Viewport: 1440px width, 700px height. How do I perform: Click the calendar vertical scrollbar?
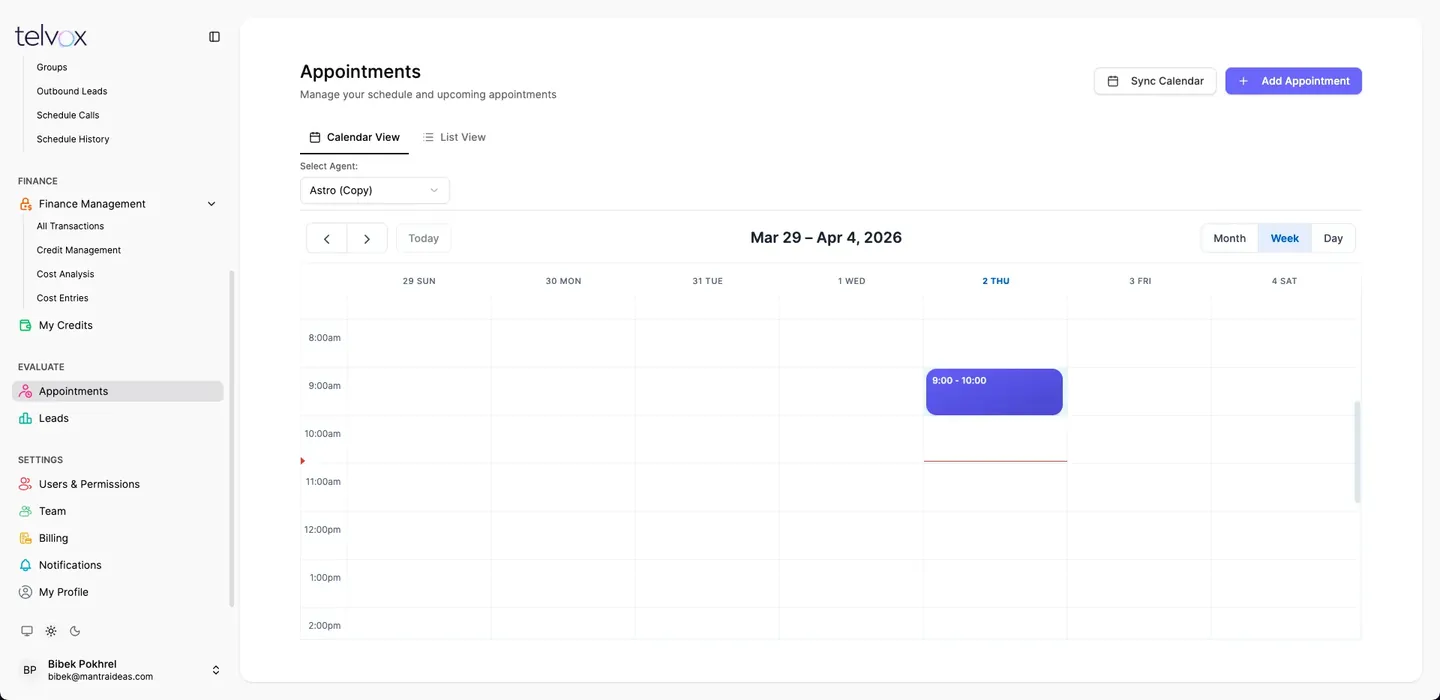[1357, 452]
